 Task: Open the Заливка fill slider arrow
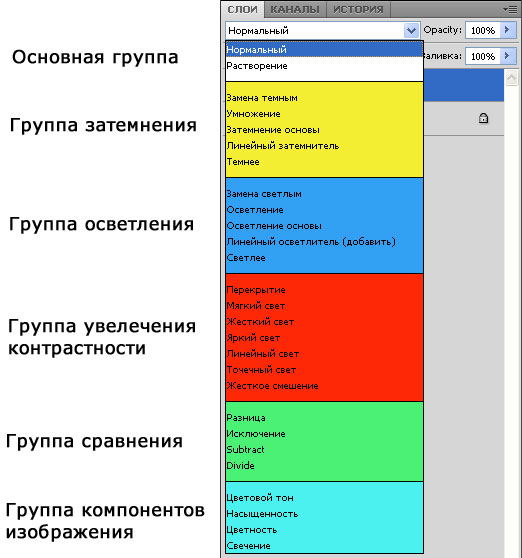point(507,56)
